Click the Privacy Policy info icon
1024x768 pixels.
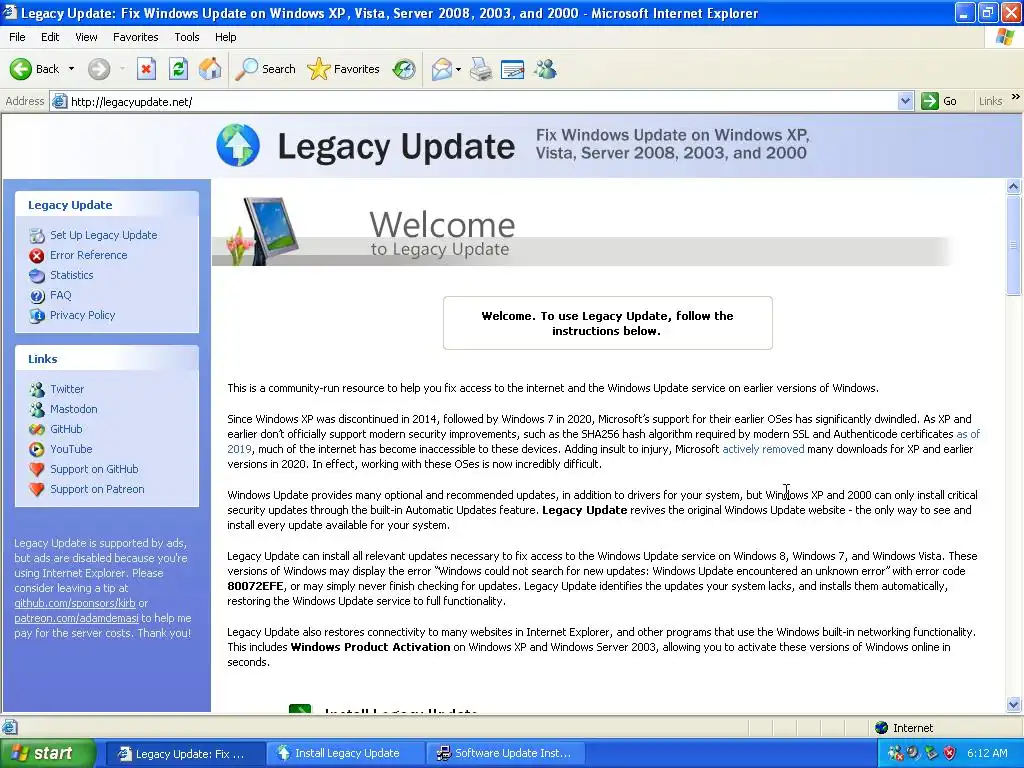[x=37, y=315]
